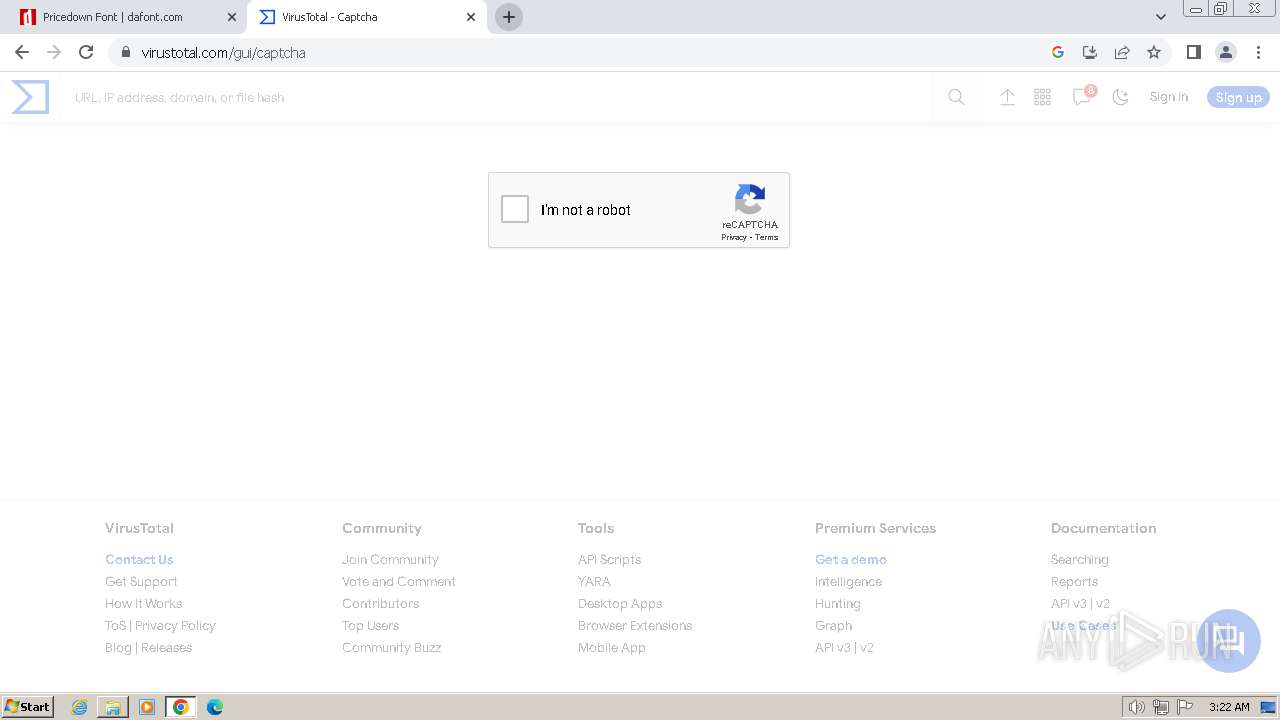Open the Desktop Apps link

tap(620, 603)
